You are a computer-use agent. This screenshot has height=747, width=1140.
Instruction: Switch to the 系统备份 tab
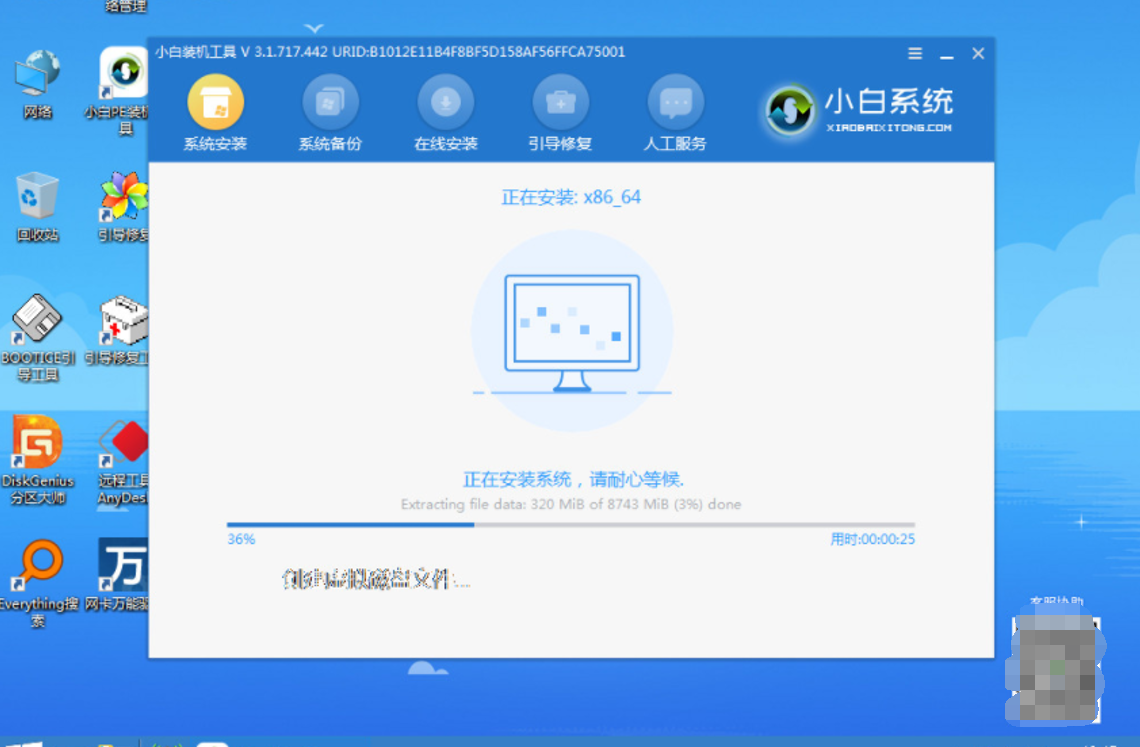330,112
